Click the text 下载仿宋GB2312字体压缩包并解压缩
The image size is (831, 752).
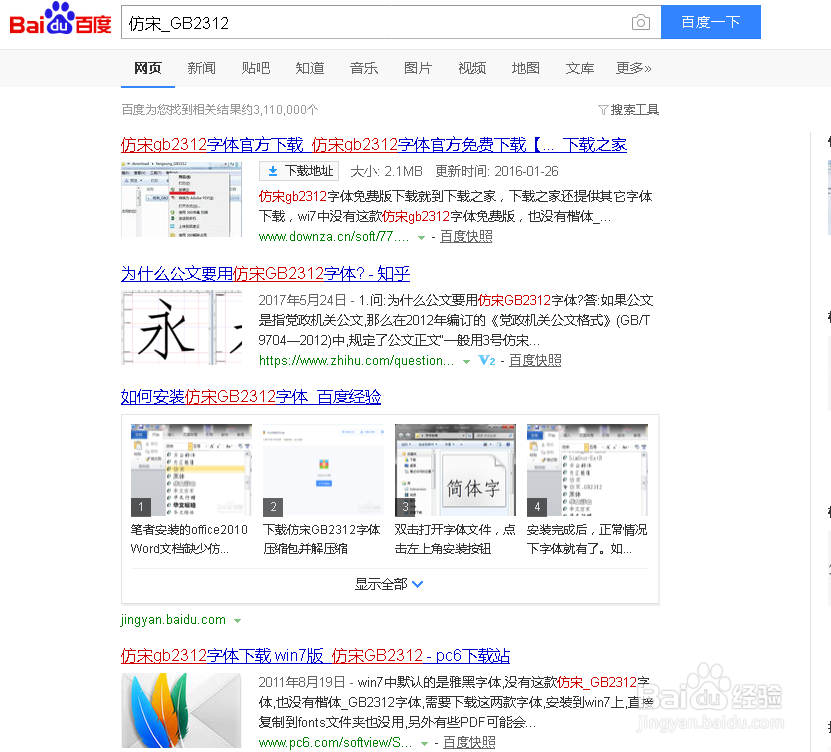[x=322, y=539]
